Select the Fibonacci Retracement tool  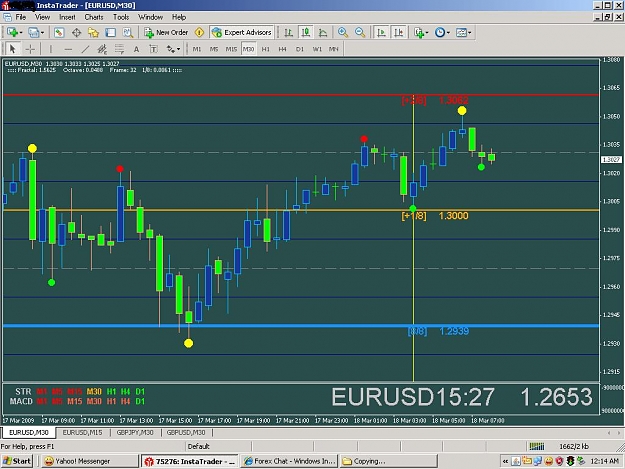coord(119,49)
